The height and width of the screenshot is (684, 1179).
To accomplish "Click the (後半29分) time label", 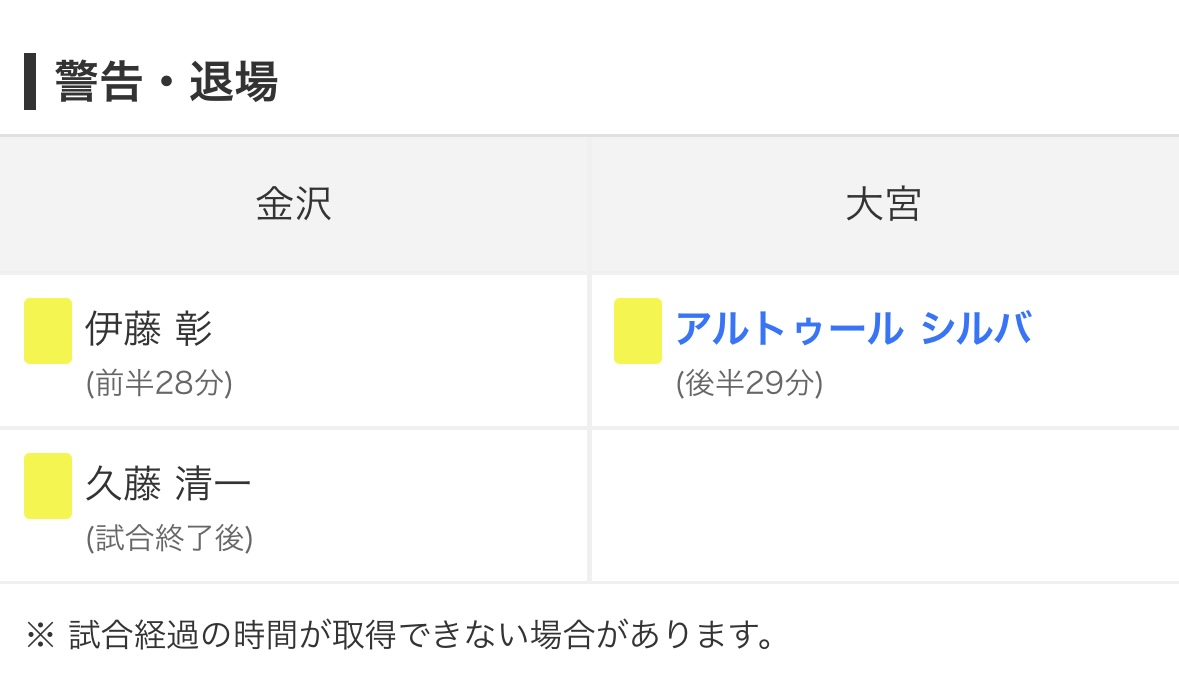I will [750, 383].
